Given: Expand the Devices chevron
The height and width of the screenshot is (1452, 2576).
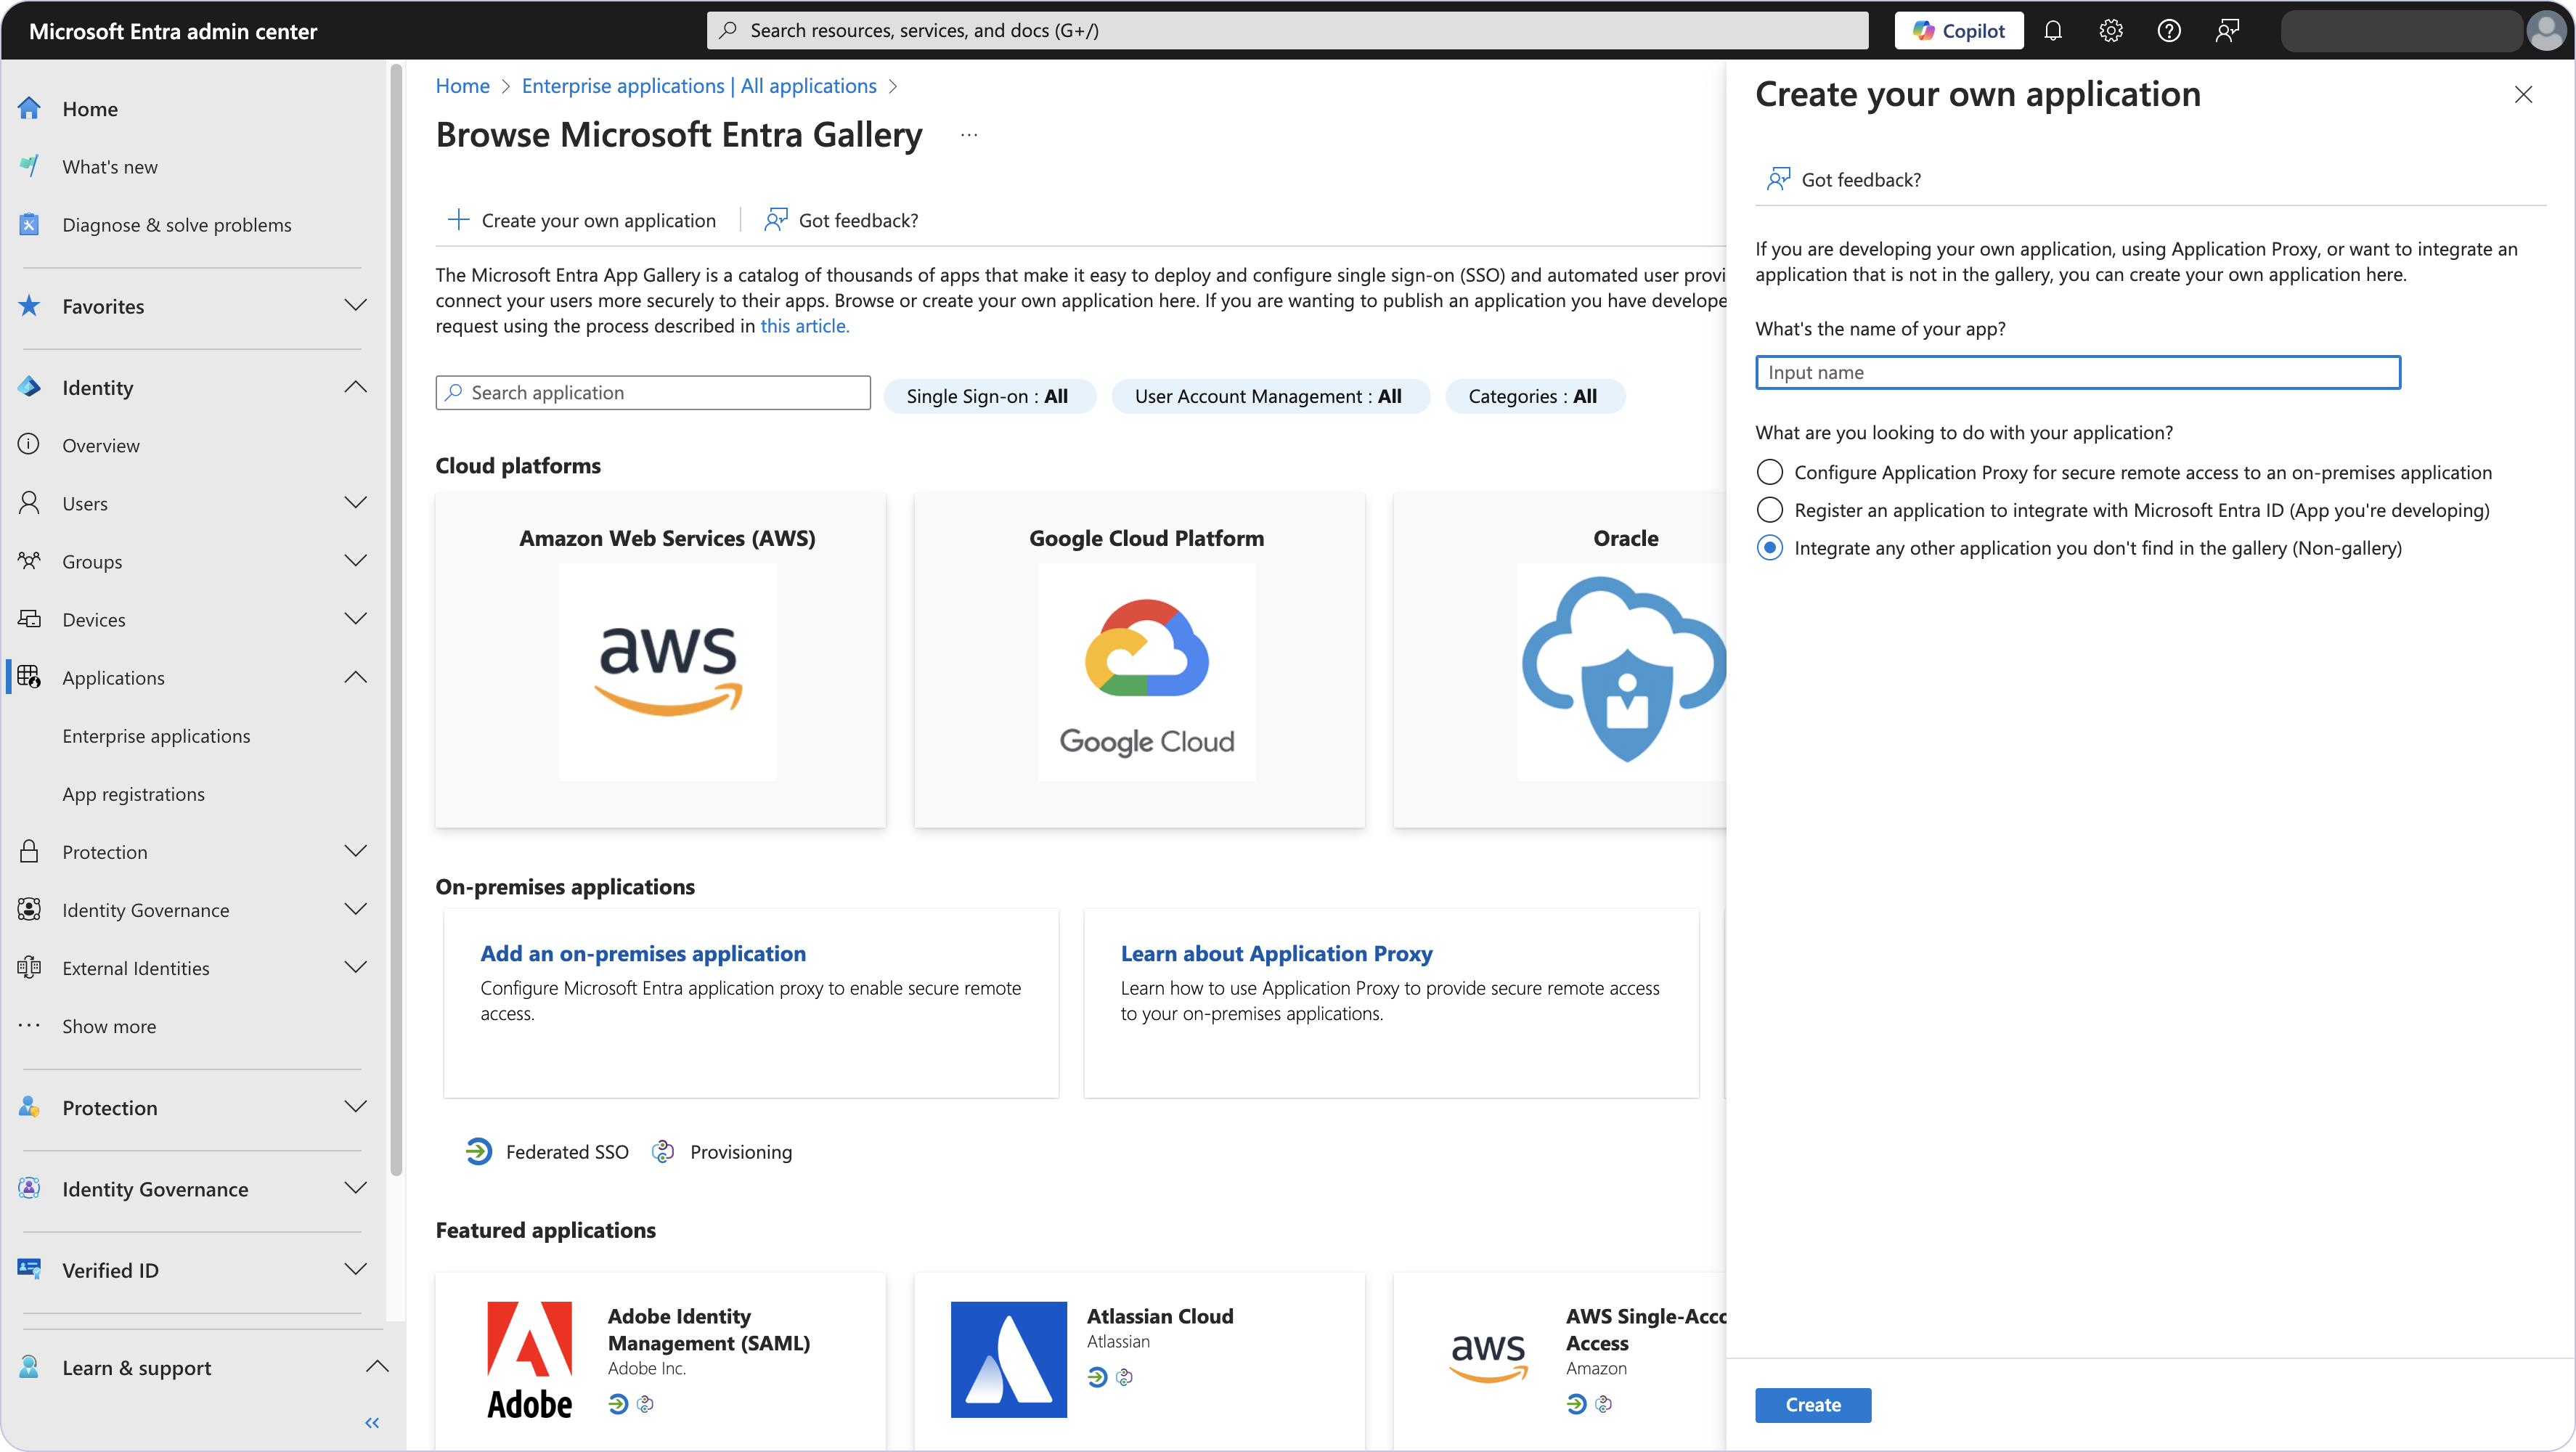Looking at the screenshot, I should [355, 618].
